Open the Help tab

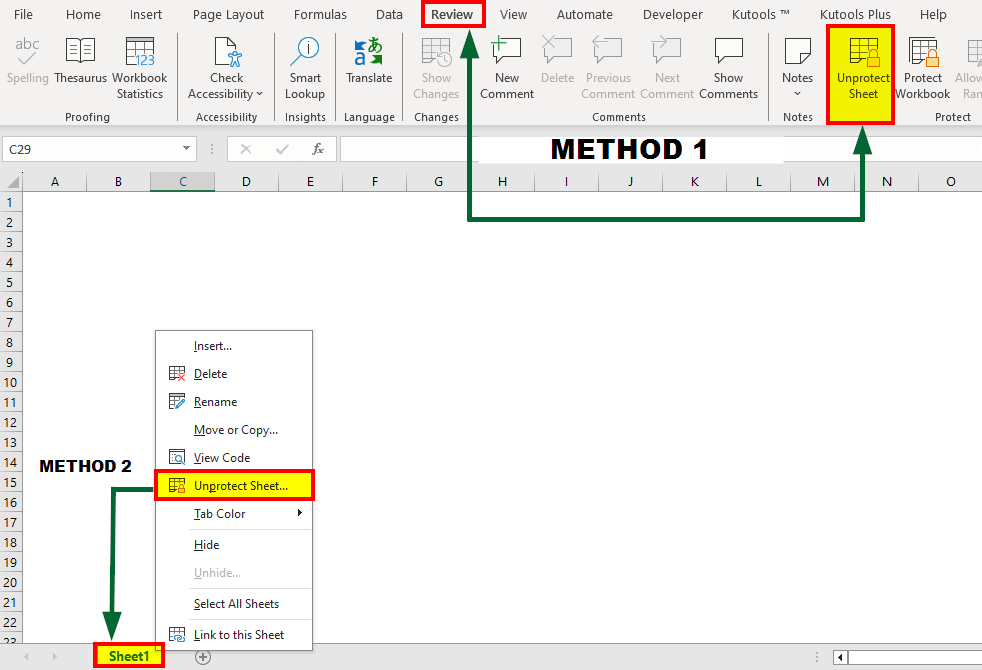coord(933,14)
